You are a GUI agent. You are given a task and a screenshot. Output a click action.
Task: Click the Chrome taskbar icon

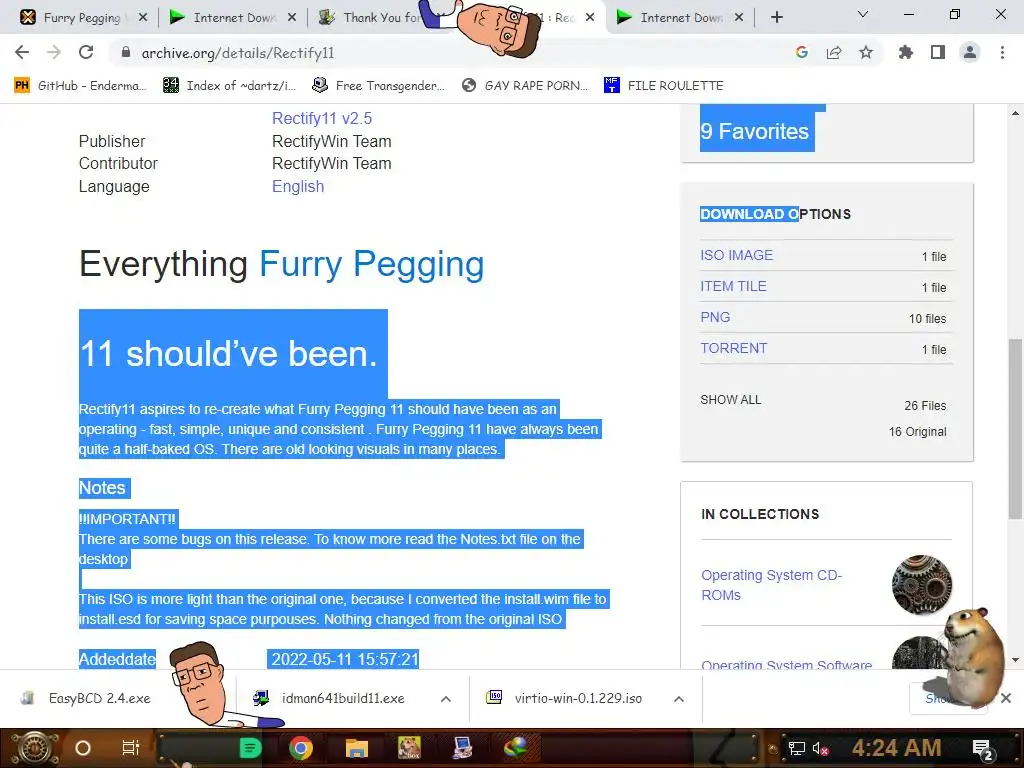click(x=301, y=748)
